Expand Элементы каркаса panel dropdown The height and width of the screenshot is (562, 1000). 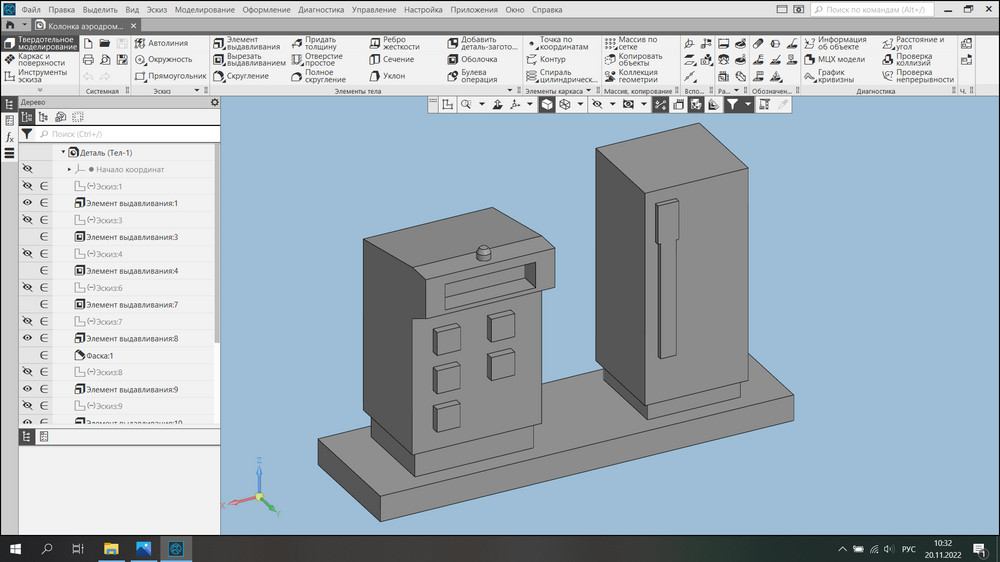click(588, 91)
